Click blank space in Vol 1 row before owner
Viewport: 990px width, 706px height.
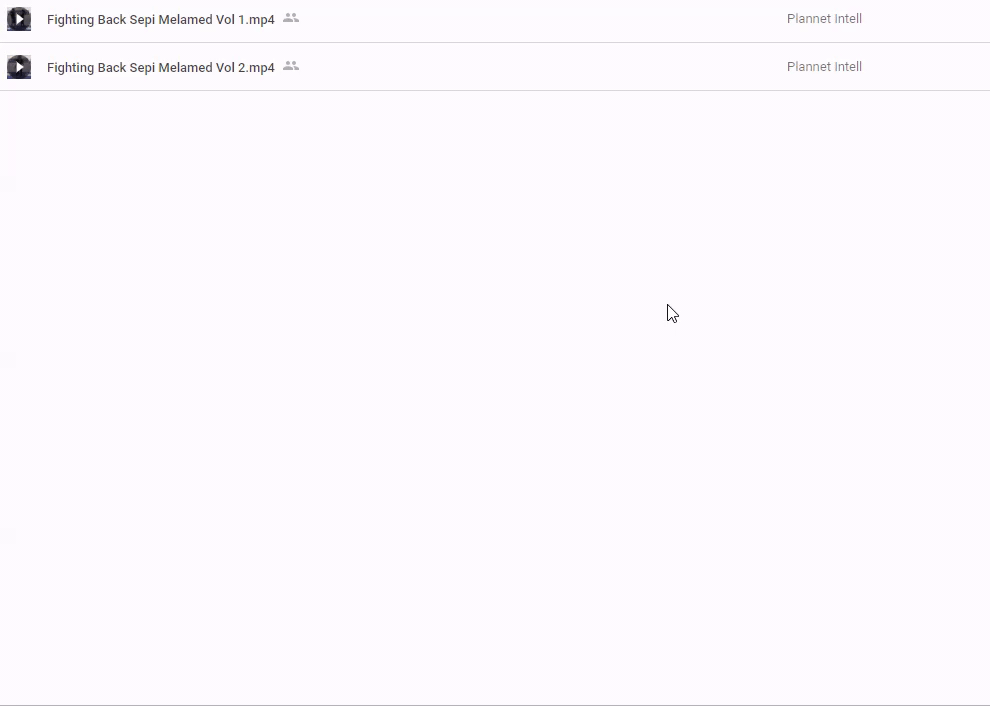click(x=543, y=19)
